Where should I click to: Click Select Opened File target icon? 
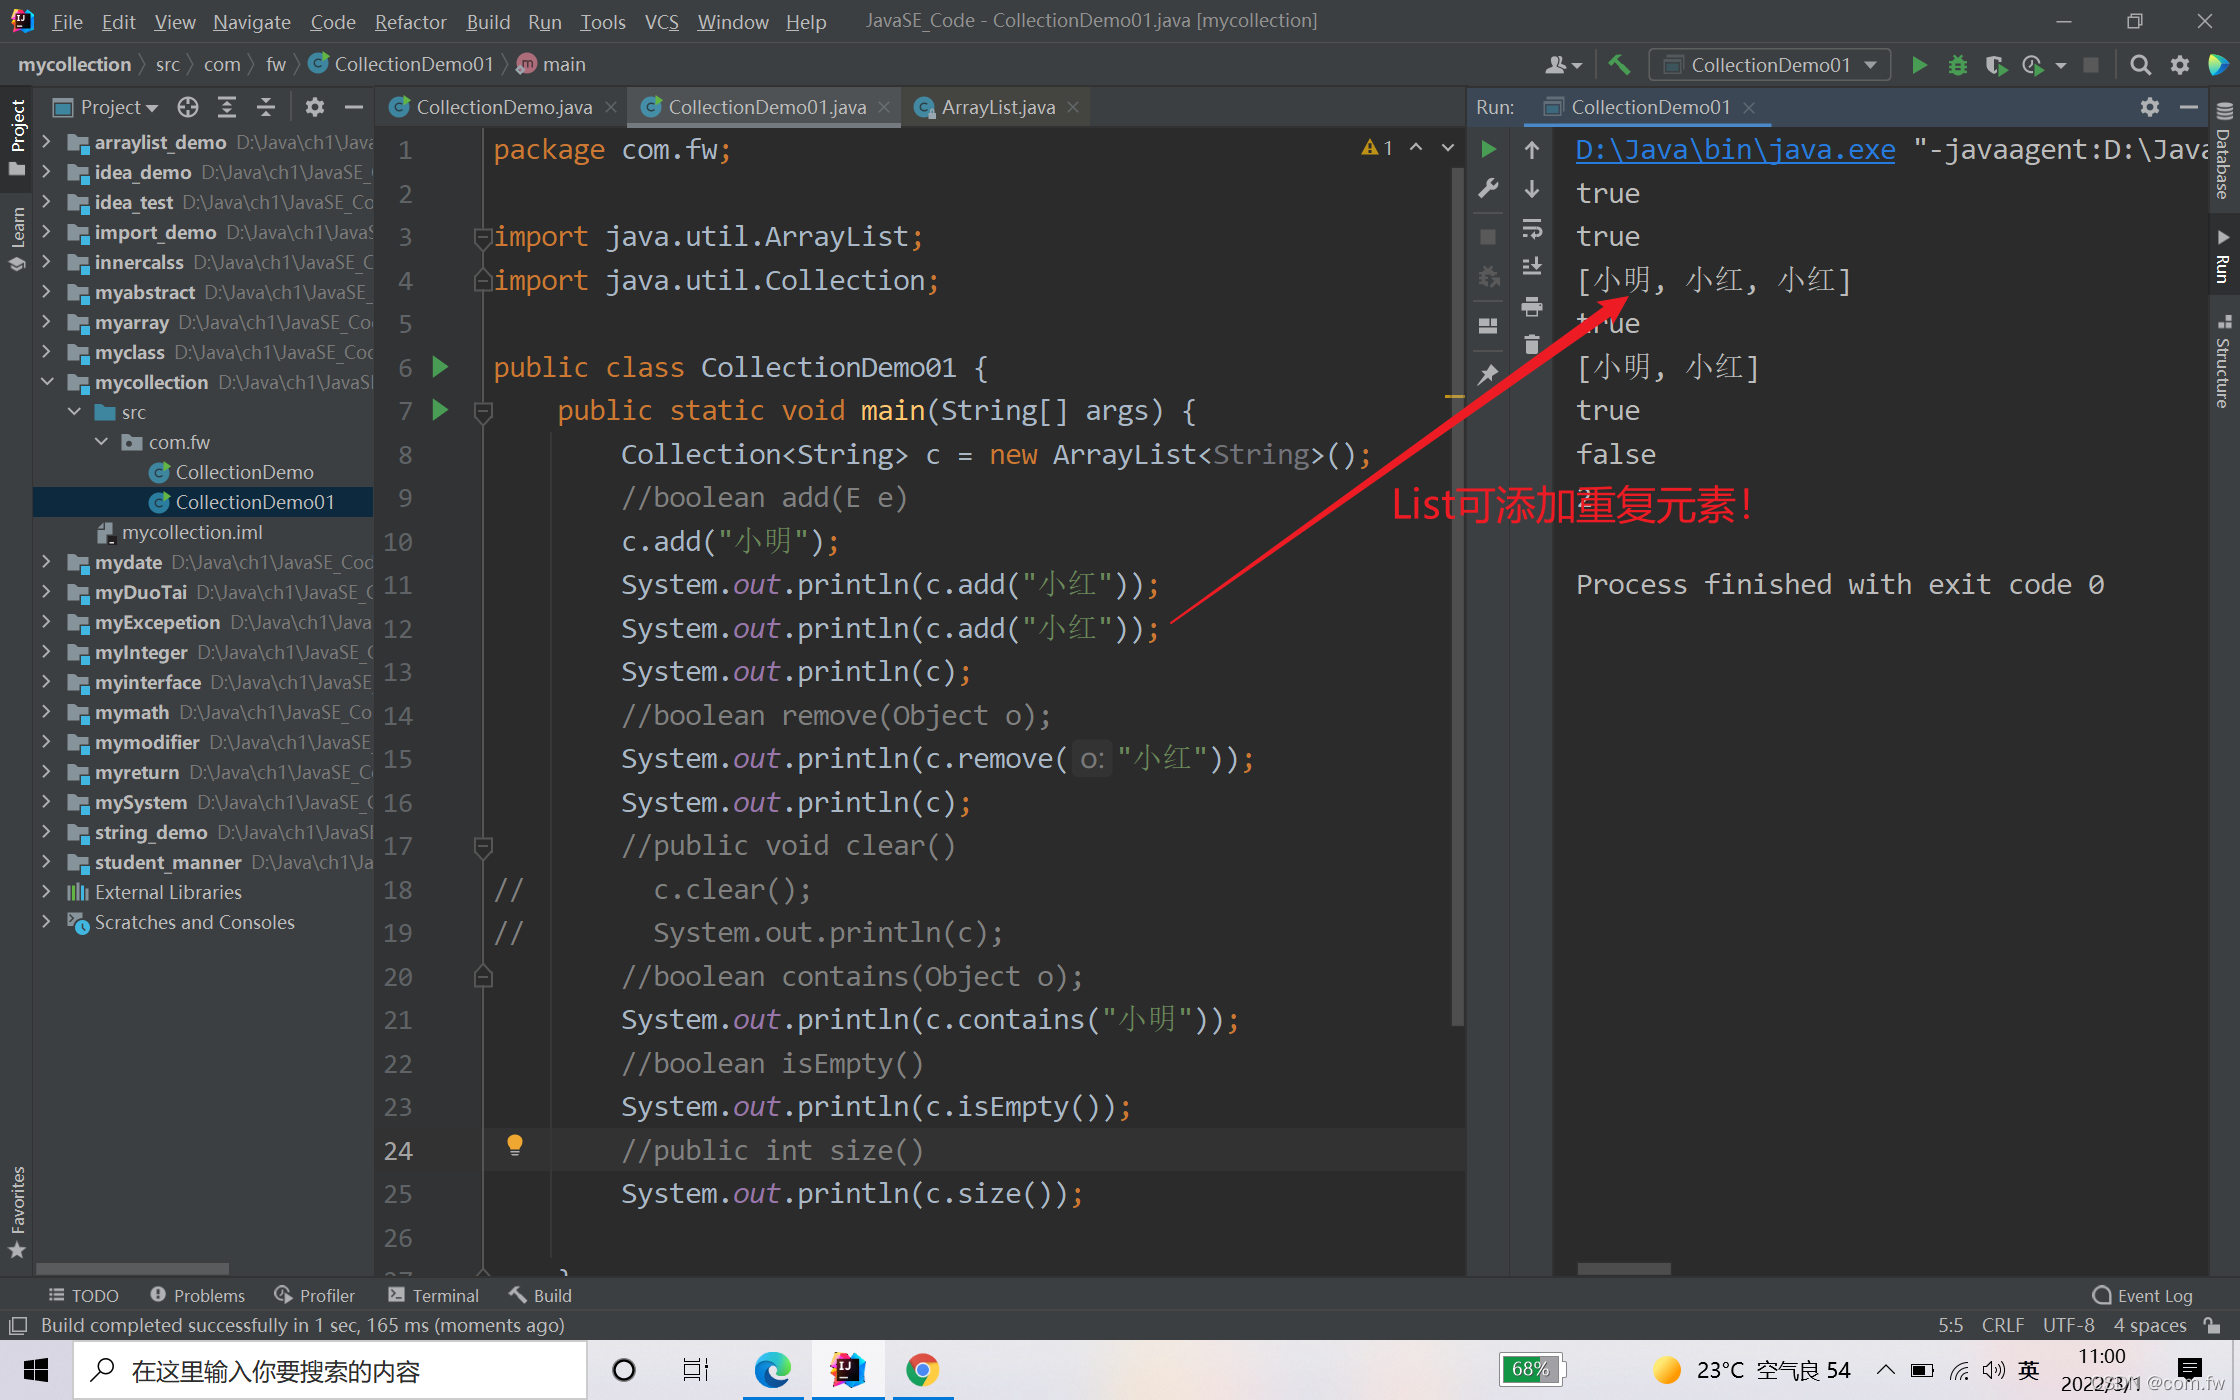187,107
